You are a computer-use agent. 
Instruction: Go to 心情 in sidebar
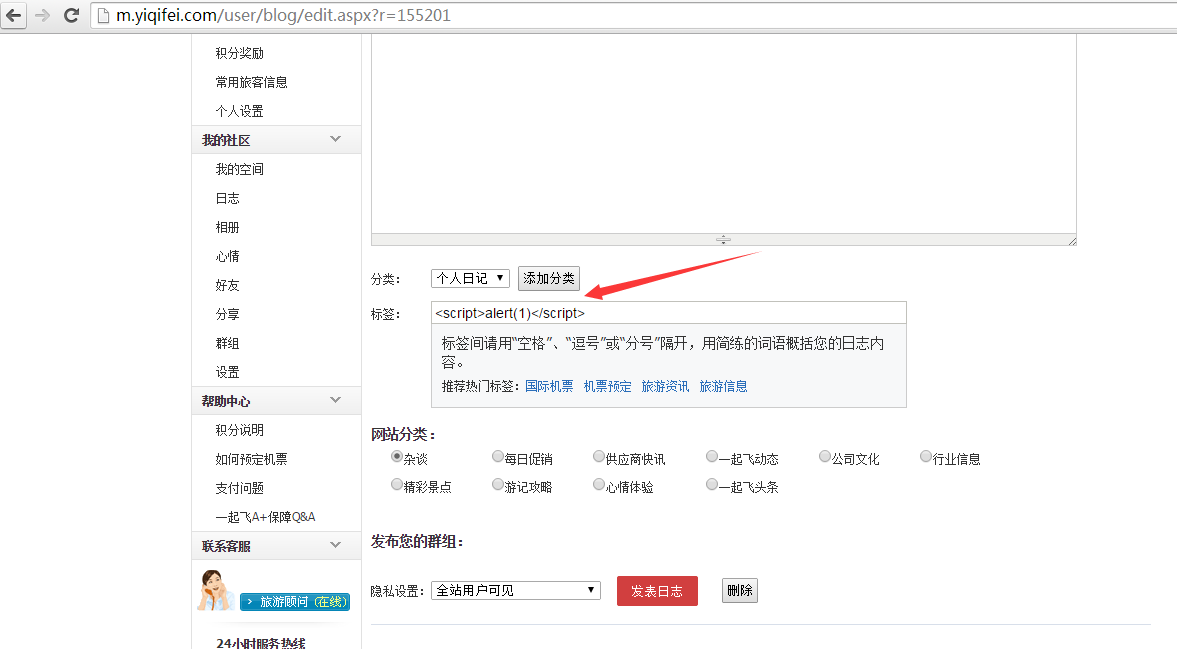(227, 256)
